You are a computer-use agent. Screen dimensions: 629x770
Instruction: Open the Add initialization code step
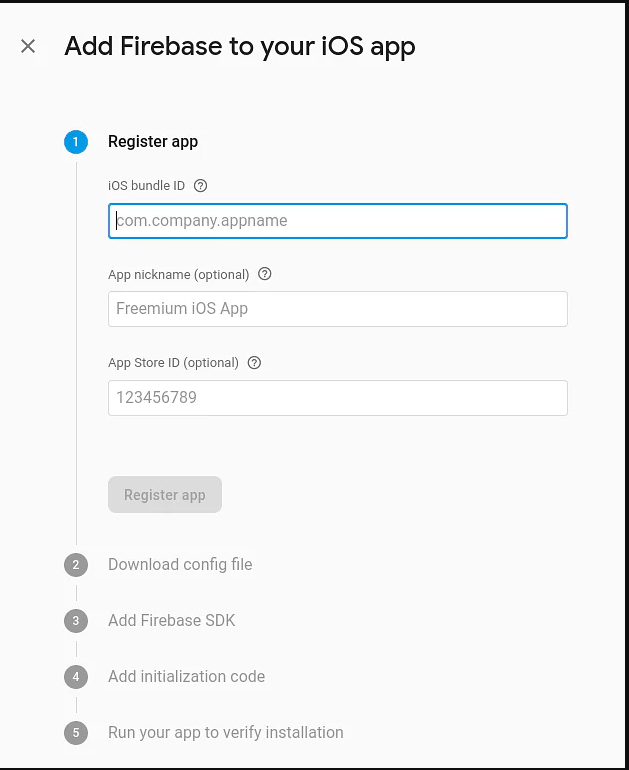(x=187, y=677)
